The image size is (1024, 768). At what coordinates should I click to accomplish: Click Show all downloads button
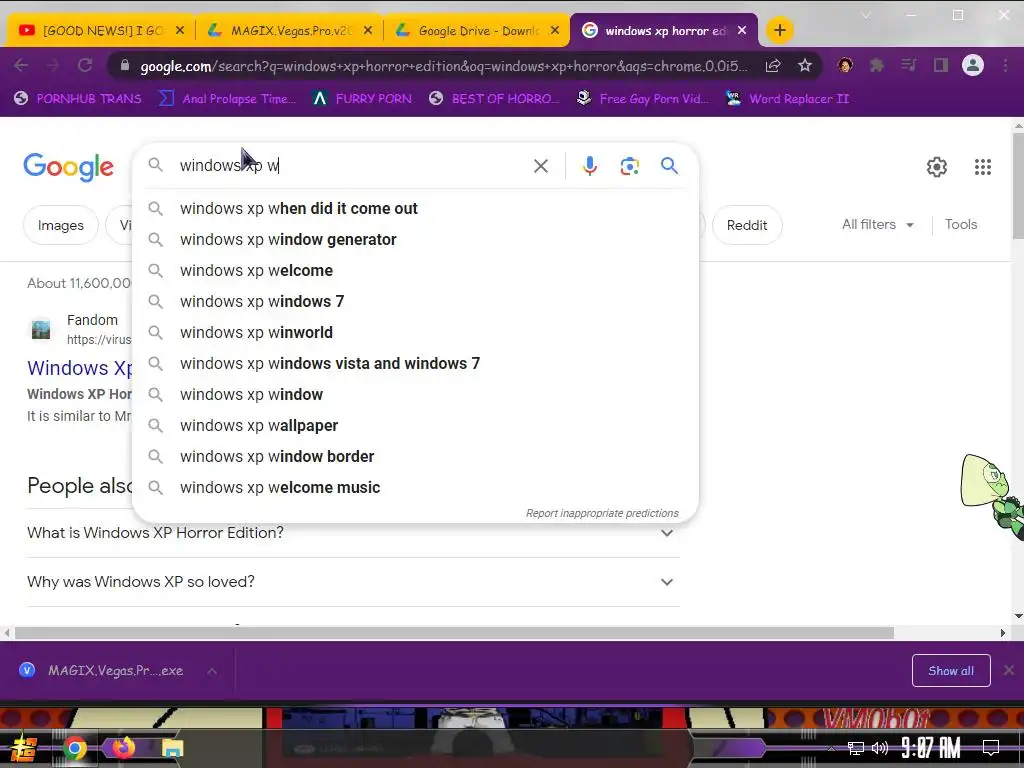(x=951, y=671)
